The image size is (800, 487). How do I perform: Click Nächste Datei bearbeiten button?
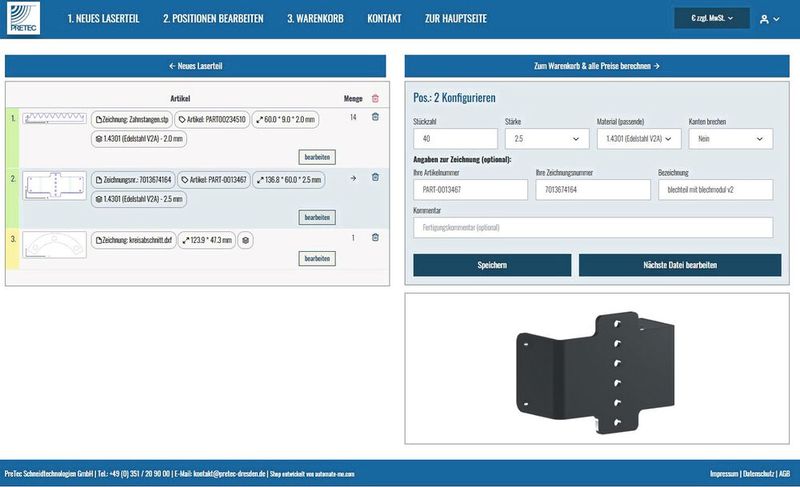[x=680, y=265]
